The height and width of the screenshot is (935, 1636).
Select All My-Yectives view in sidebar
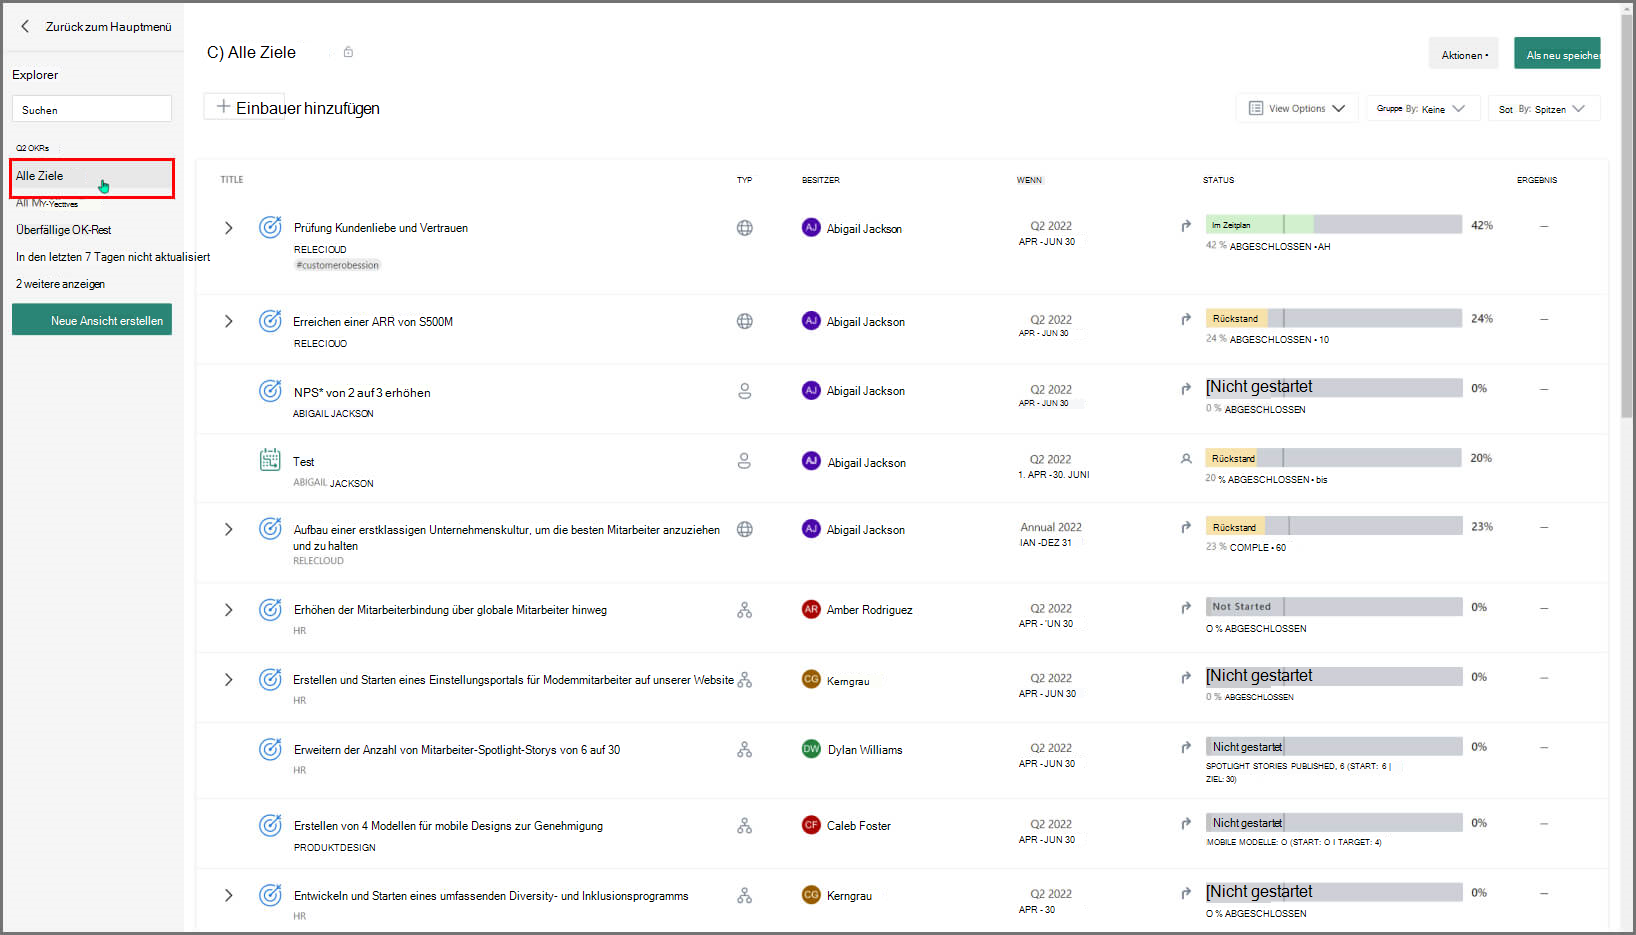(x=47, y=203)
